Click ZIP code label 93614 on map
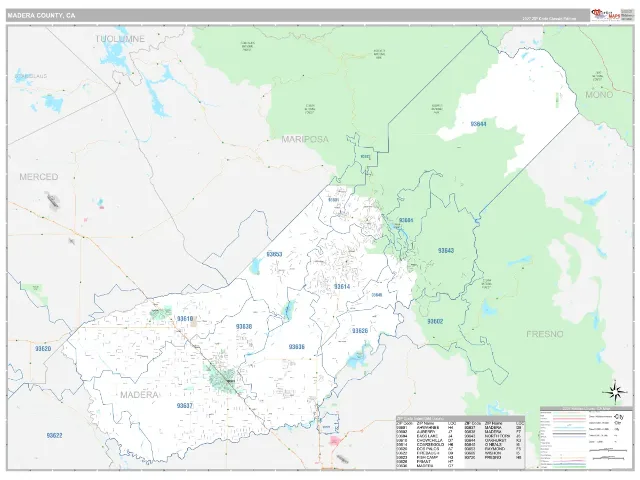The image size is (640, 480). [x=342, y=287]
